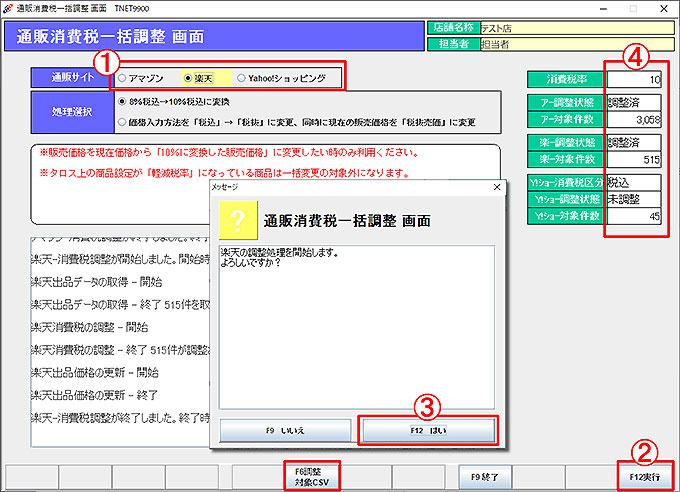
Task: Close the TNET9900 window
Action: click(x=664, y=9)
